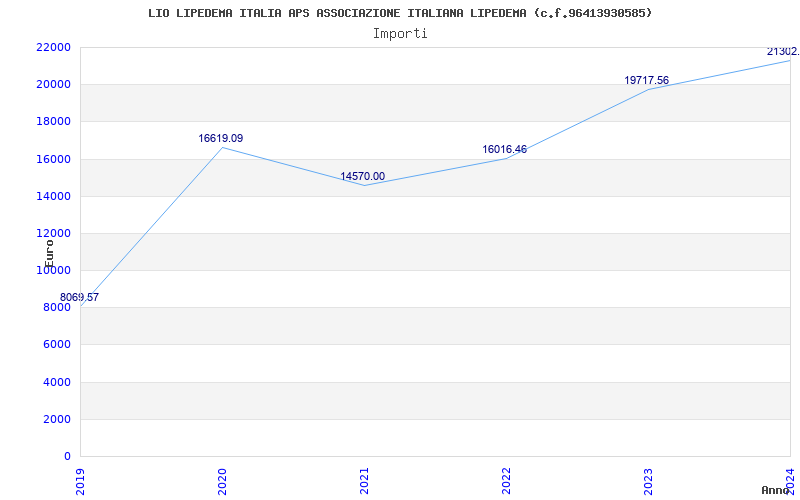This screenshot has height=500, width=800.
Task: Click the y-axis value 8000
Action: point(56,308)
